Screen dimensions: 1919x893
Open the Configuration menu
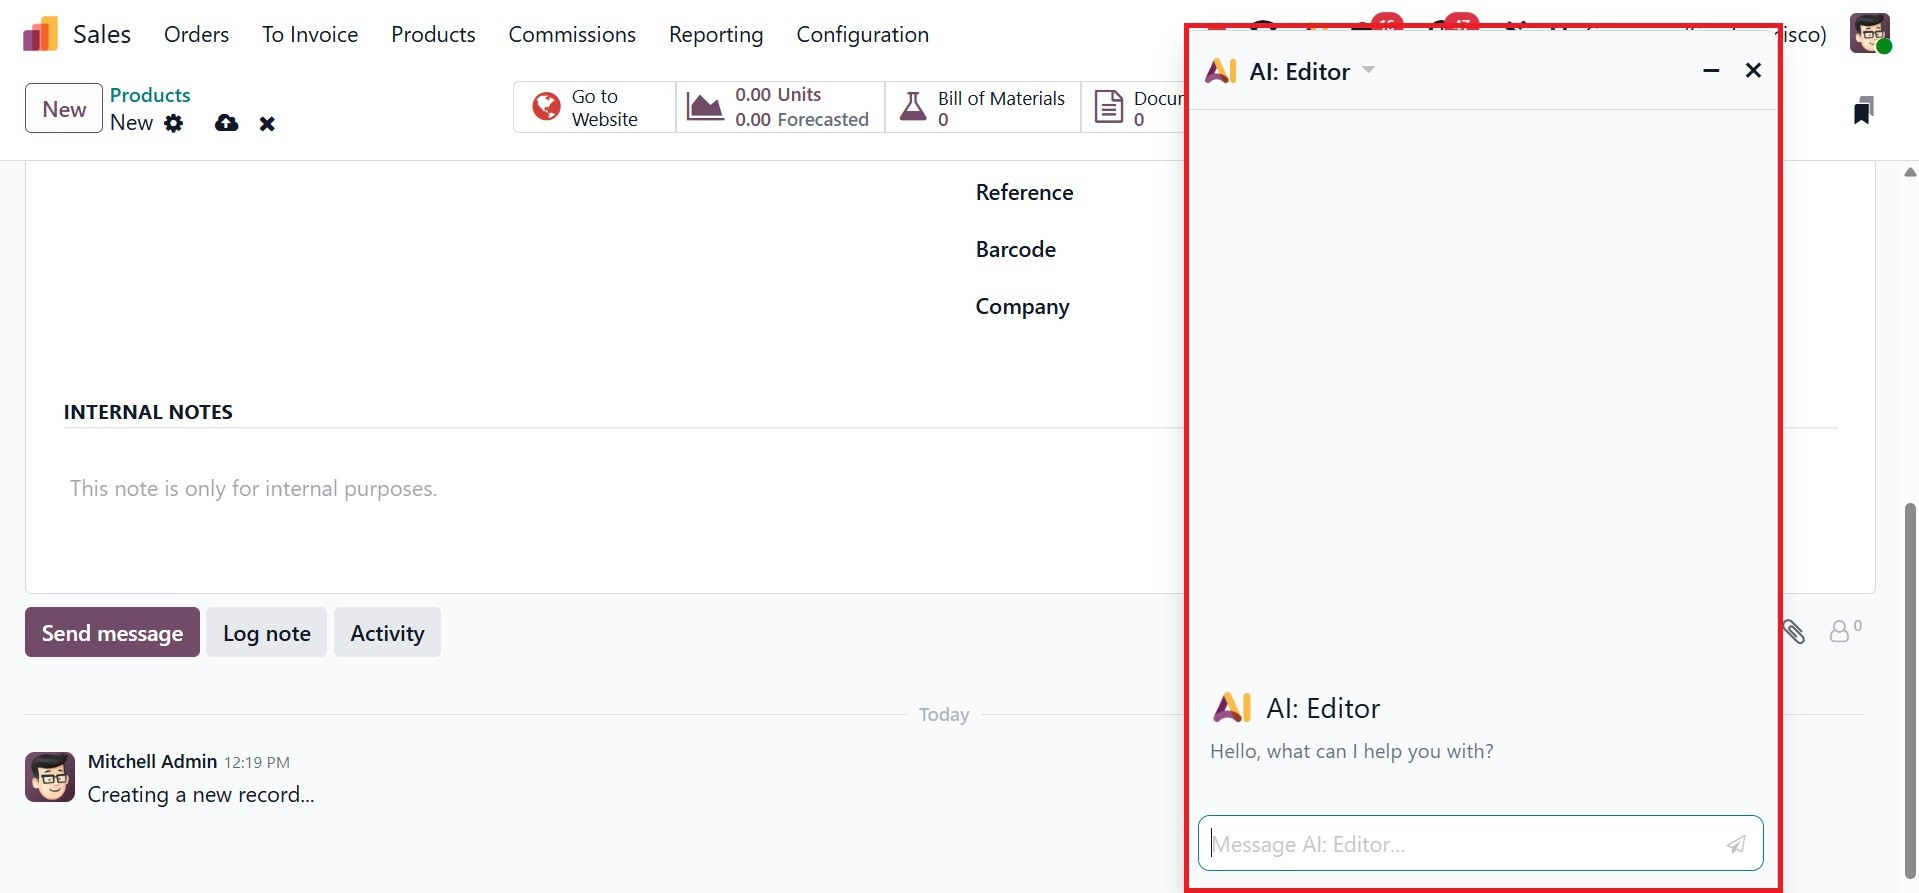[862, 34]
